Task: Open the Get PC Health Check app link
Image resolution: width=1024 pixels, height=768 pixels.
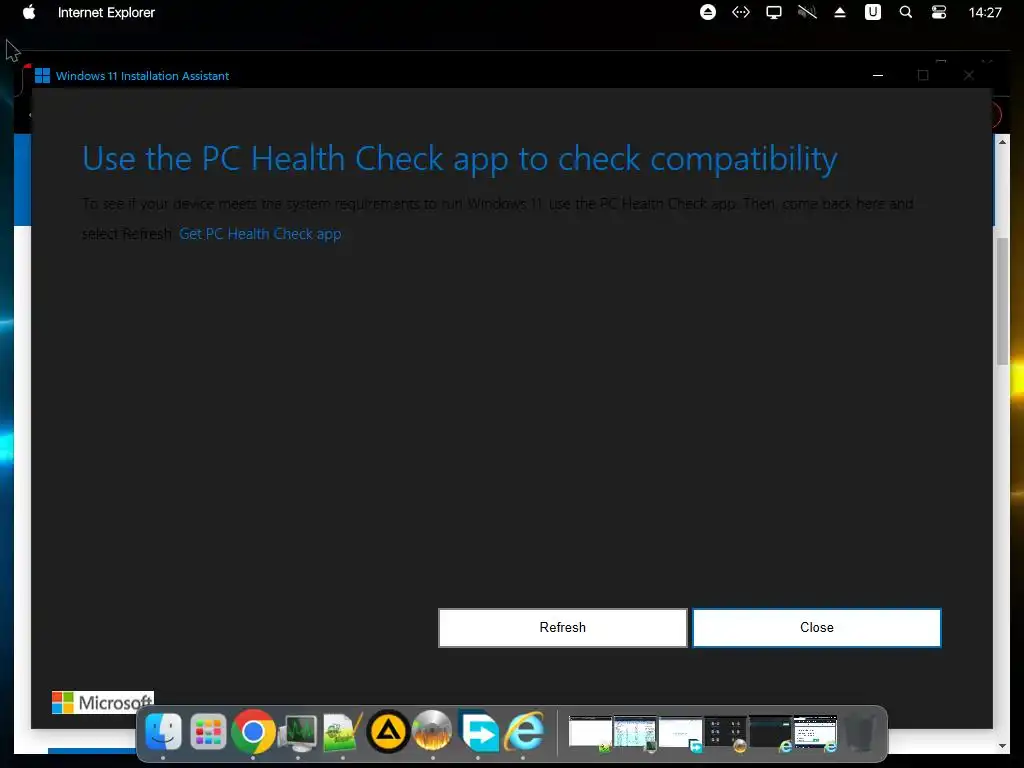Action: pos(260,234)
